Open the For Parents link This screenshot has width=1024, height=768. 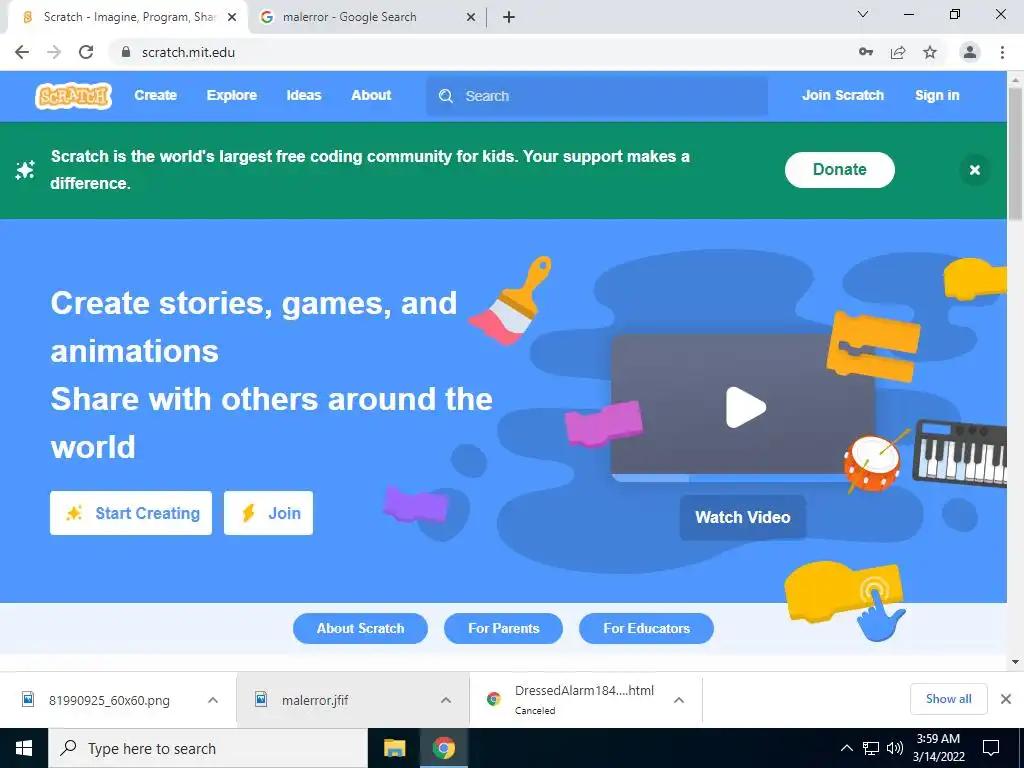(x=503, y=628)
